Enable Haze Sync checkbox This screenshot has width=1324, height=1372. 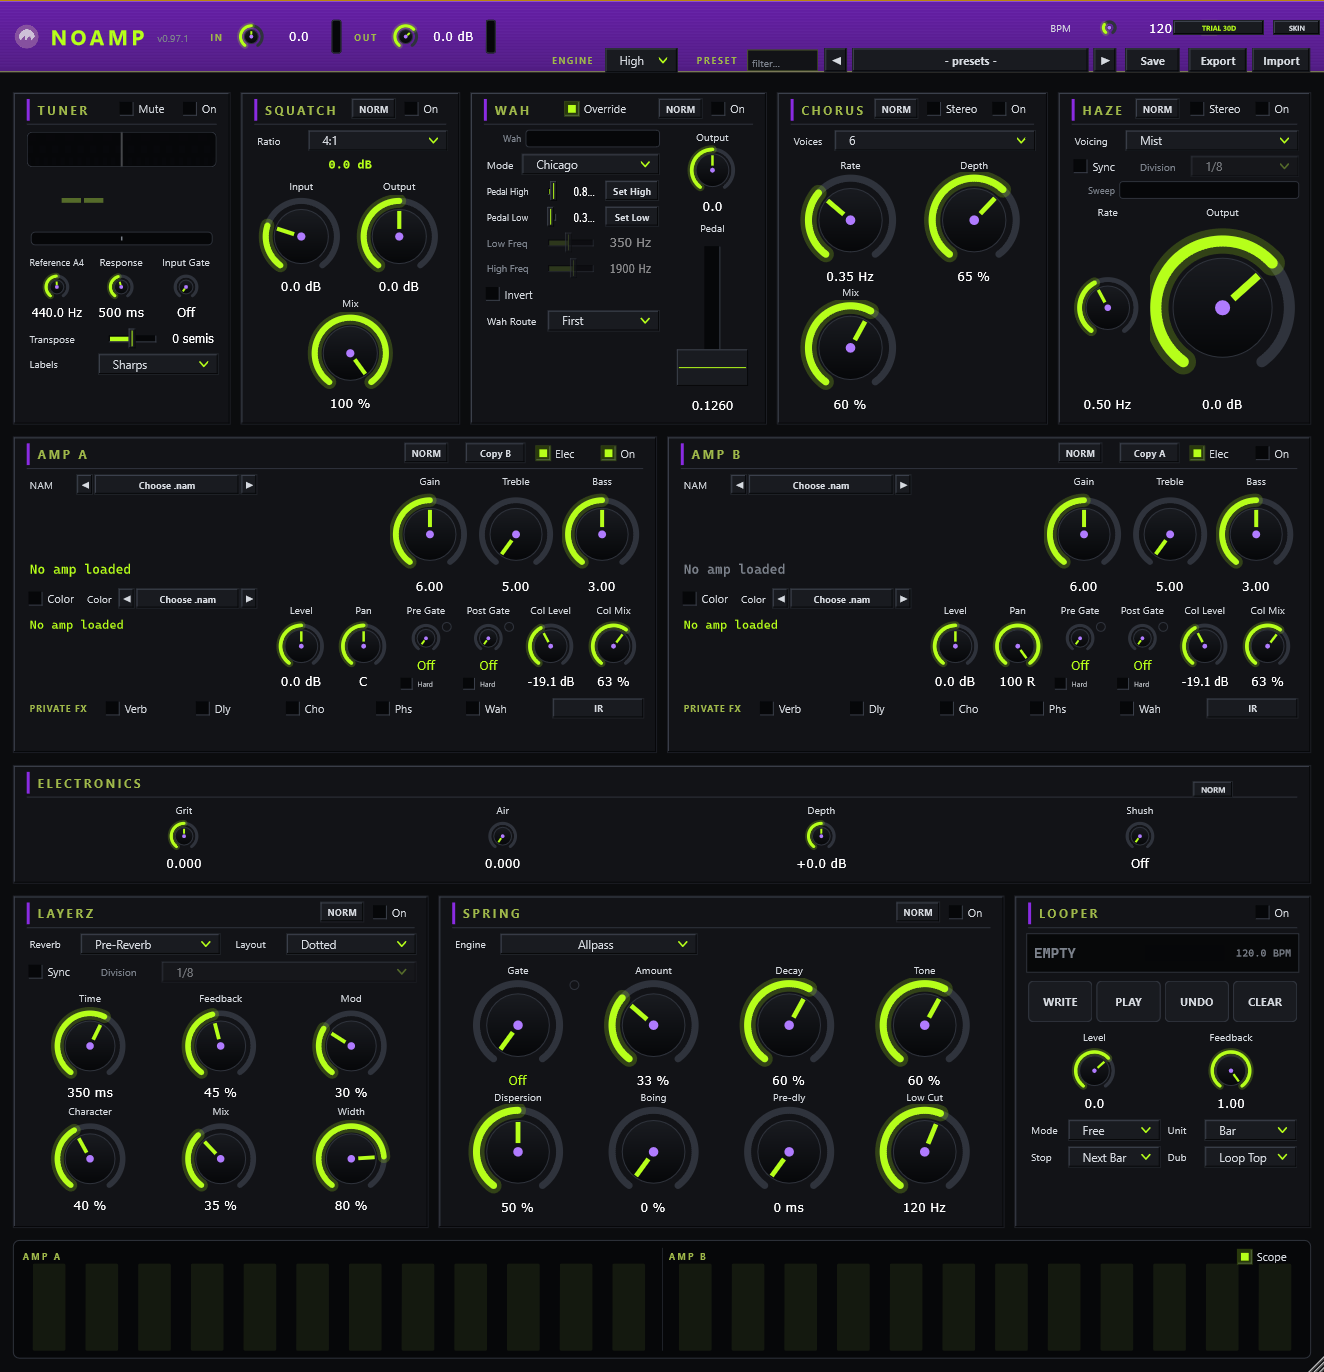(1080, 167)
